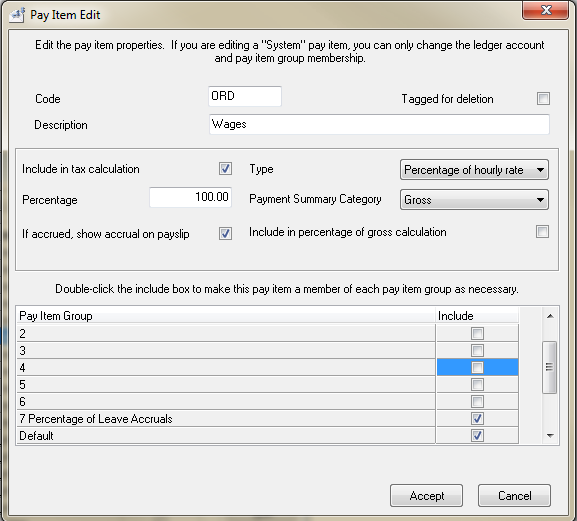Uncheck Include for 7 Percentage of Leave Accruals
577x521 pixels.
[x=477, y=418]
